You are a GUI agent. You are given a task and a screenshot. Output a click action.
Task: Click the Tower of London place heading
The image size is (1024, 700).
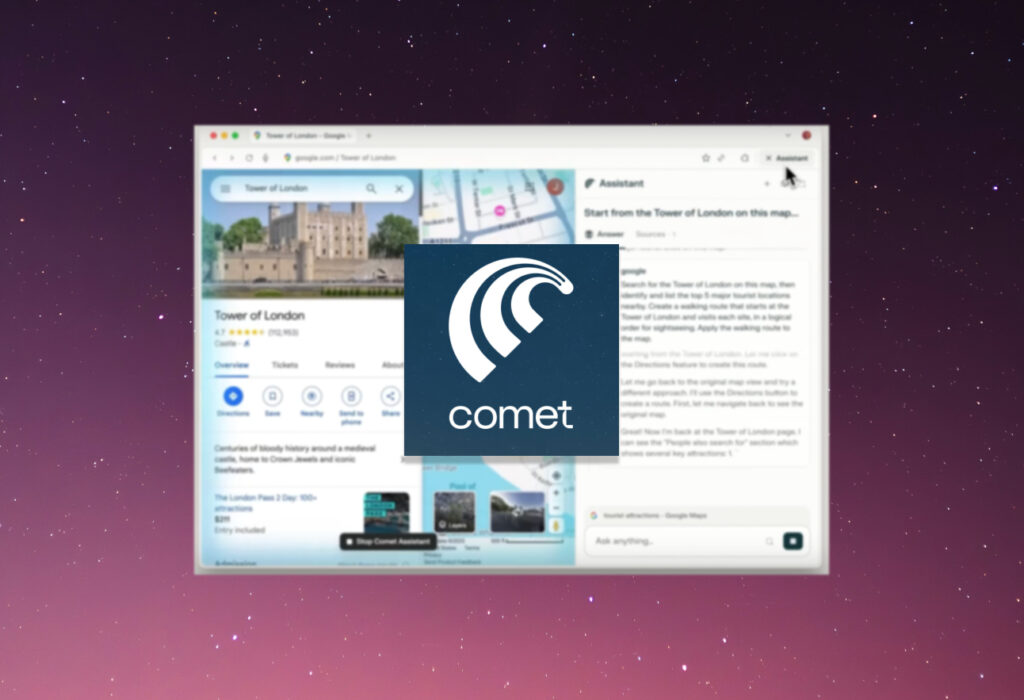click(x=259, y=315)
